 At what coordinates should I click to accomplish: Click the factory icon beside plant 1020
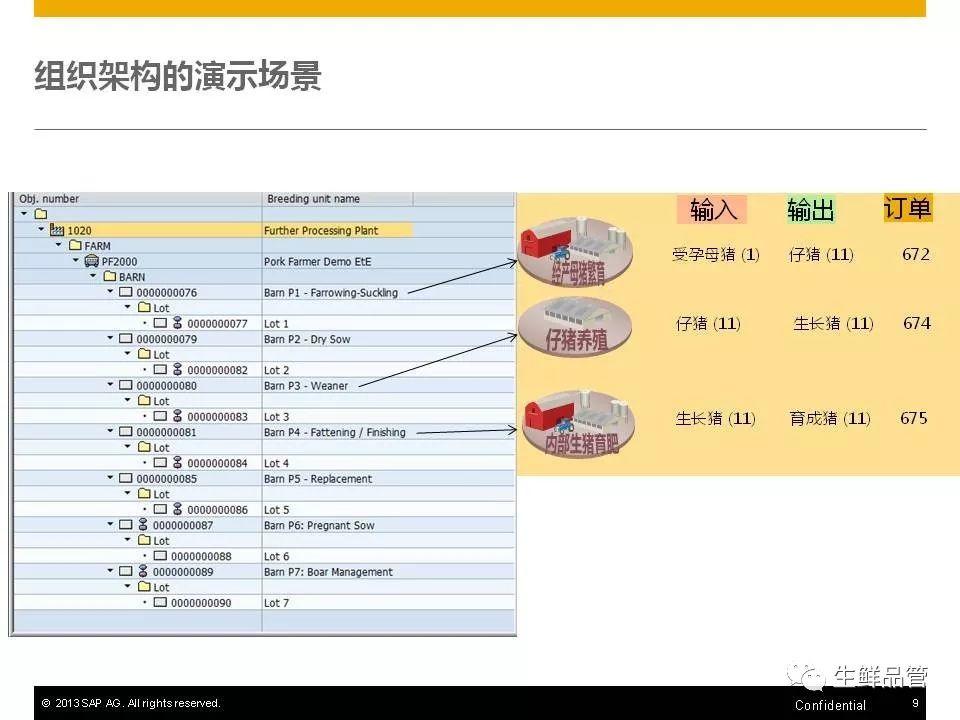(x=57, y=230)
